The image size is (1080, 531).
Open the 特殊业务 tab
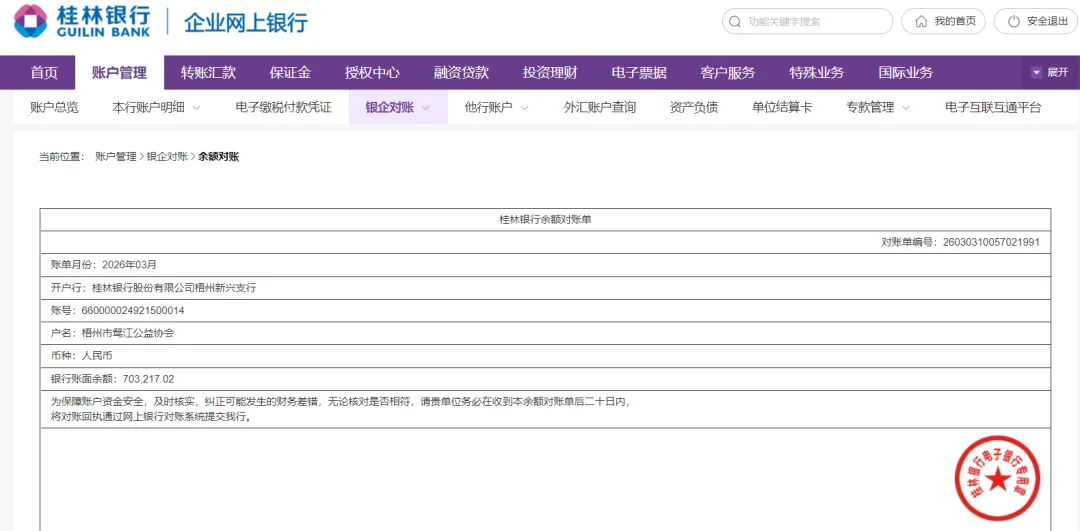(x=817, y=72)
